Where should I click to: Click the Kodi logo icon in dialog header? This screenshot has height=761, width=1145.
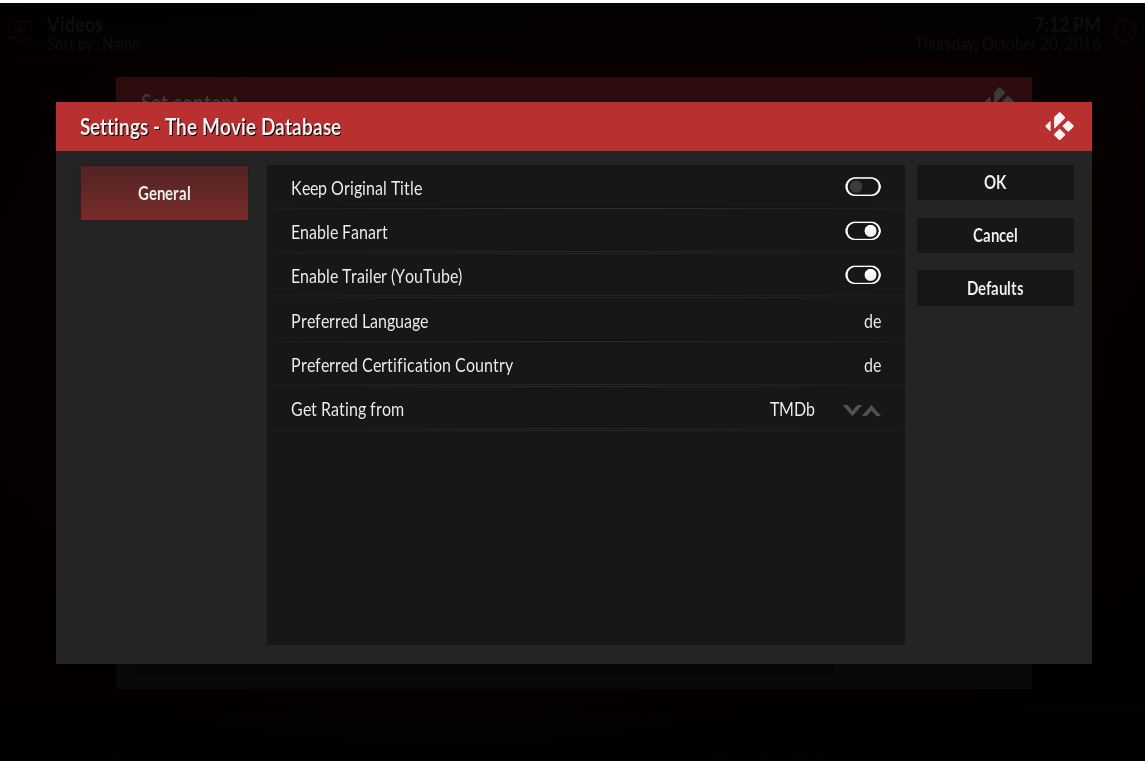(1059, 126)
